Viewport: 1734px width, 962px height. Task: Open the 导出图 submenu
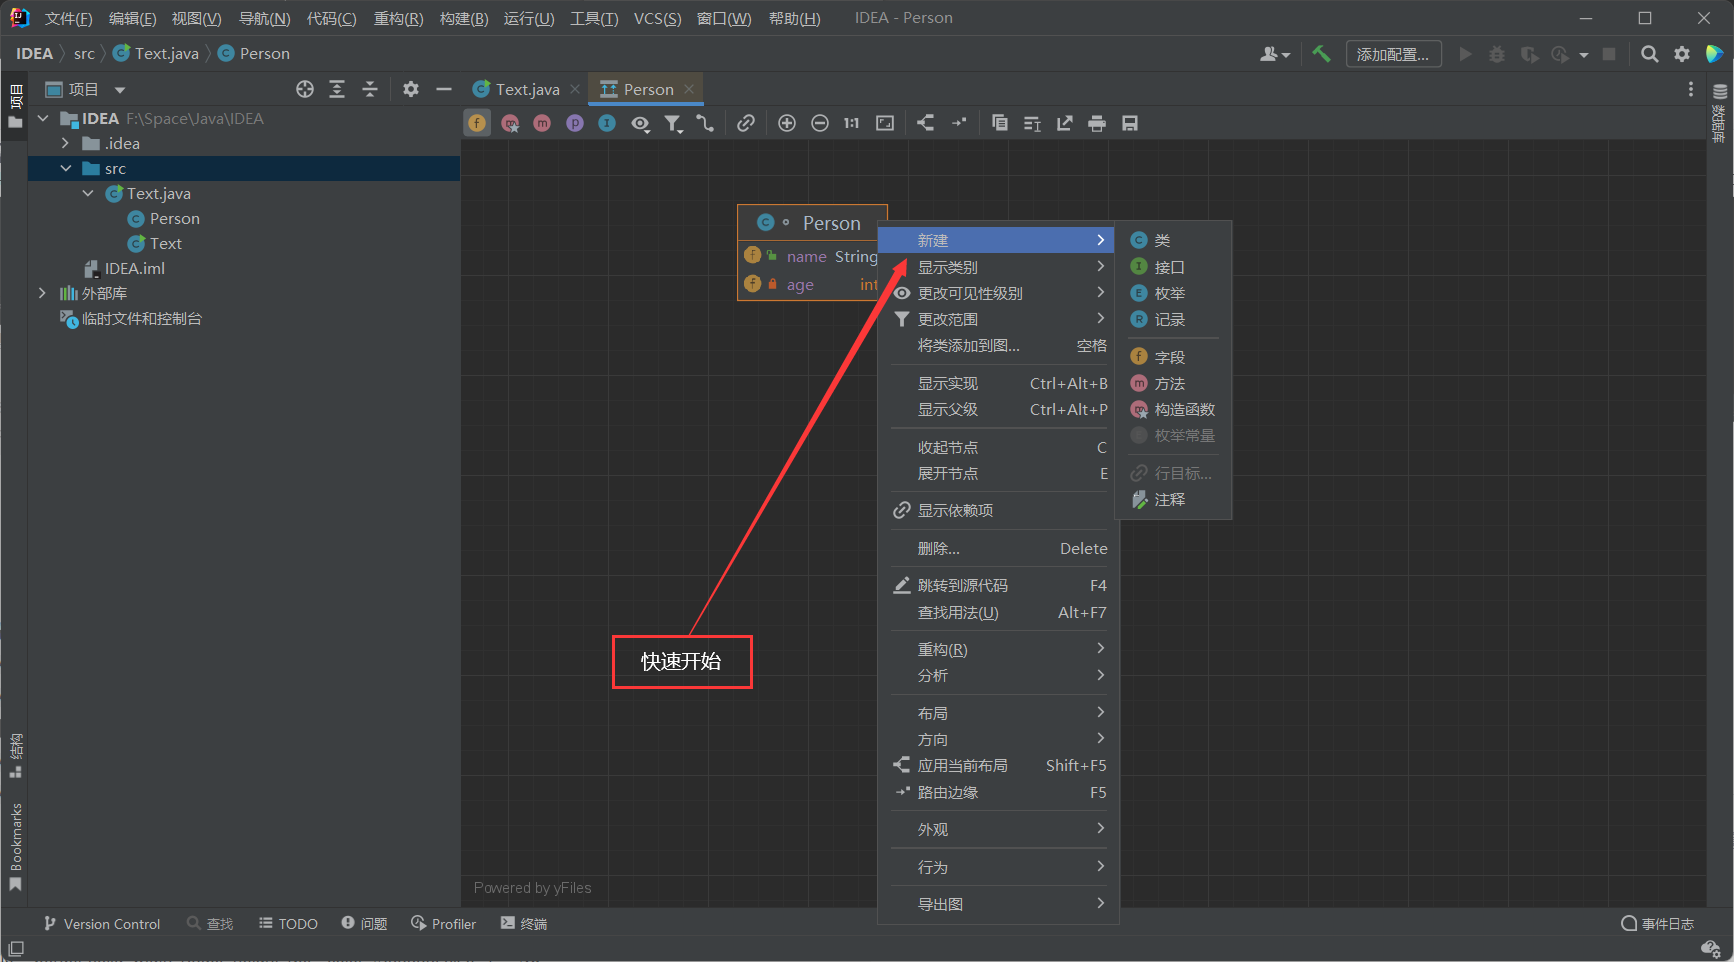[x=998, y=903]
